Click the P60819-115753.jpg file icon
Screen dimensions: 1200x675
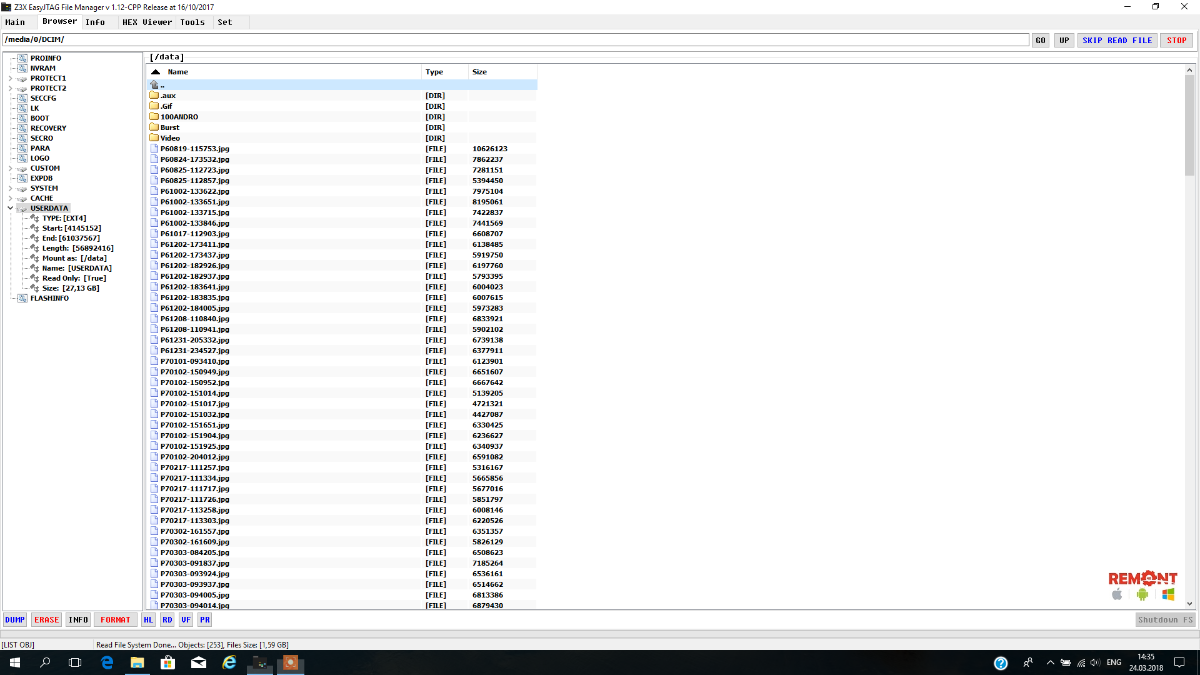154,149
